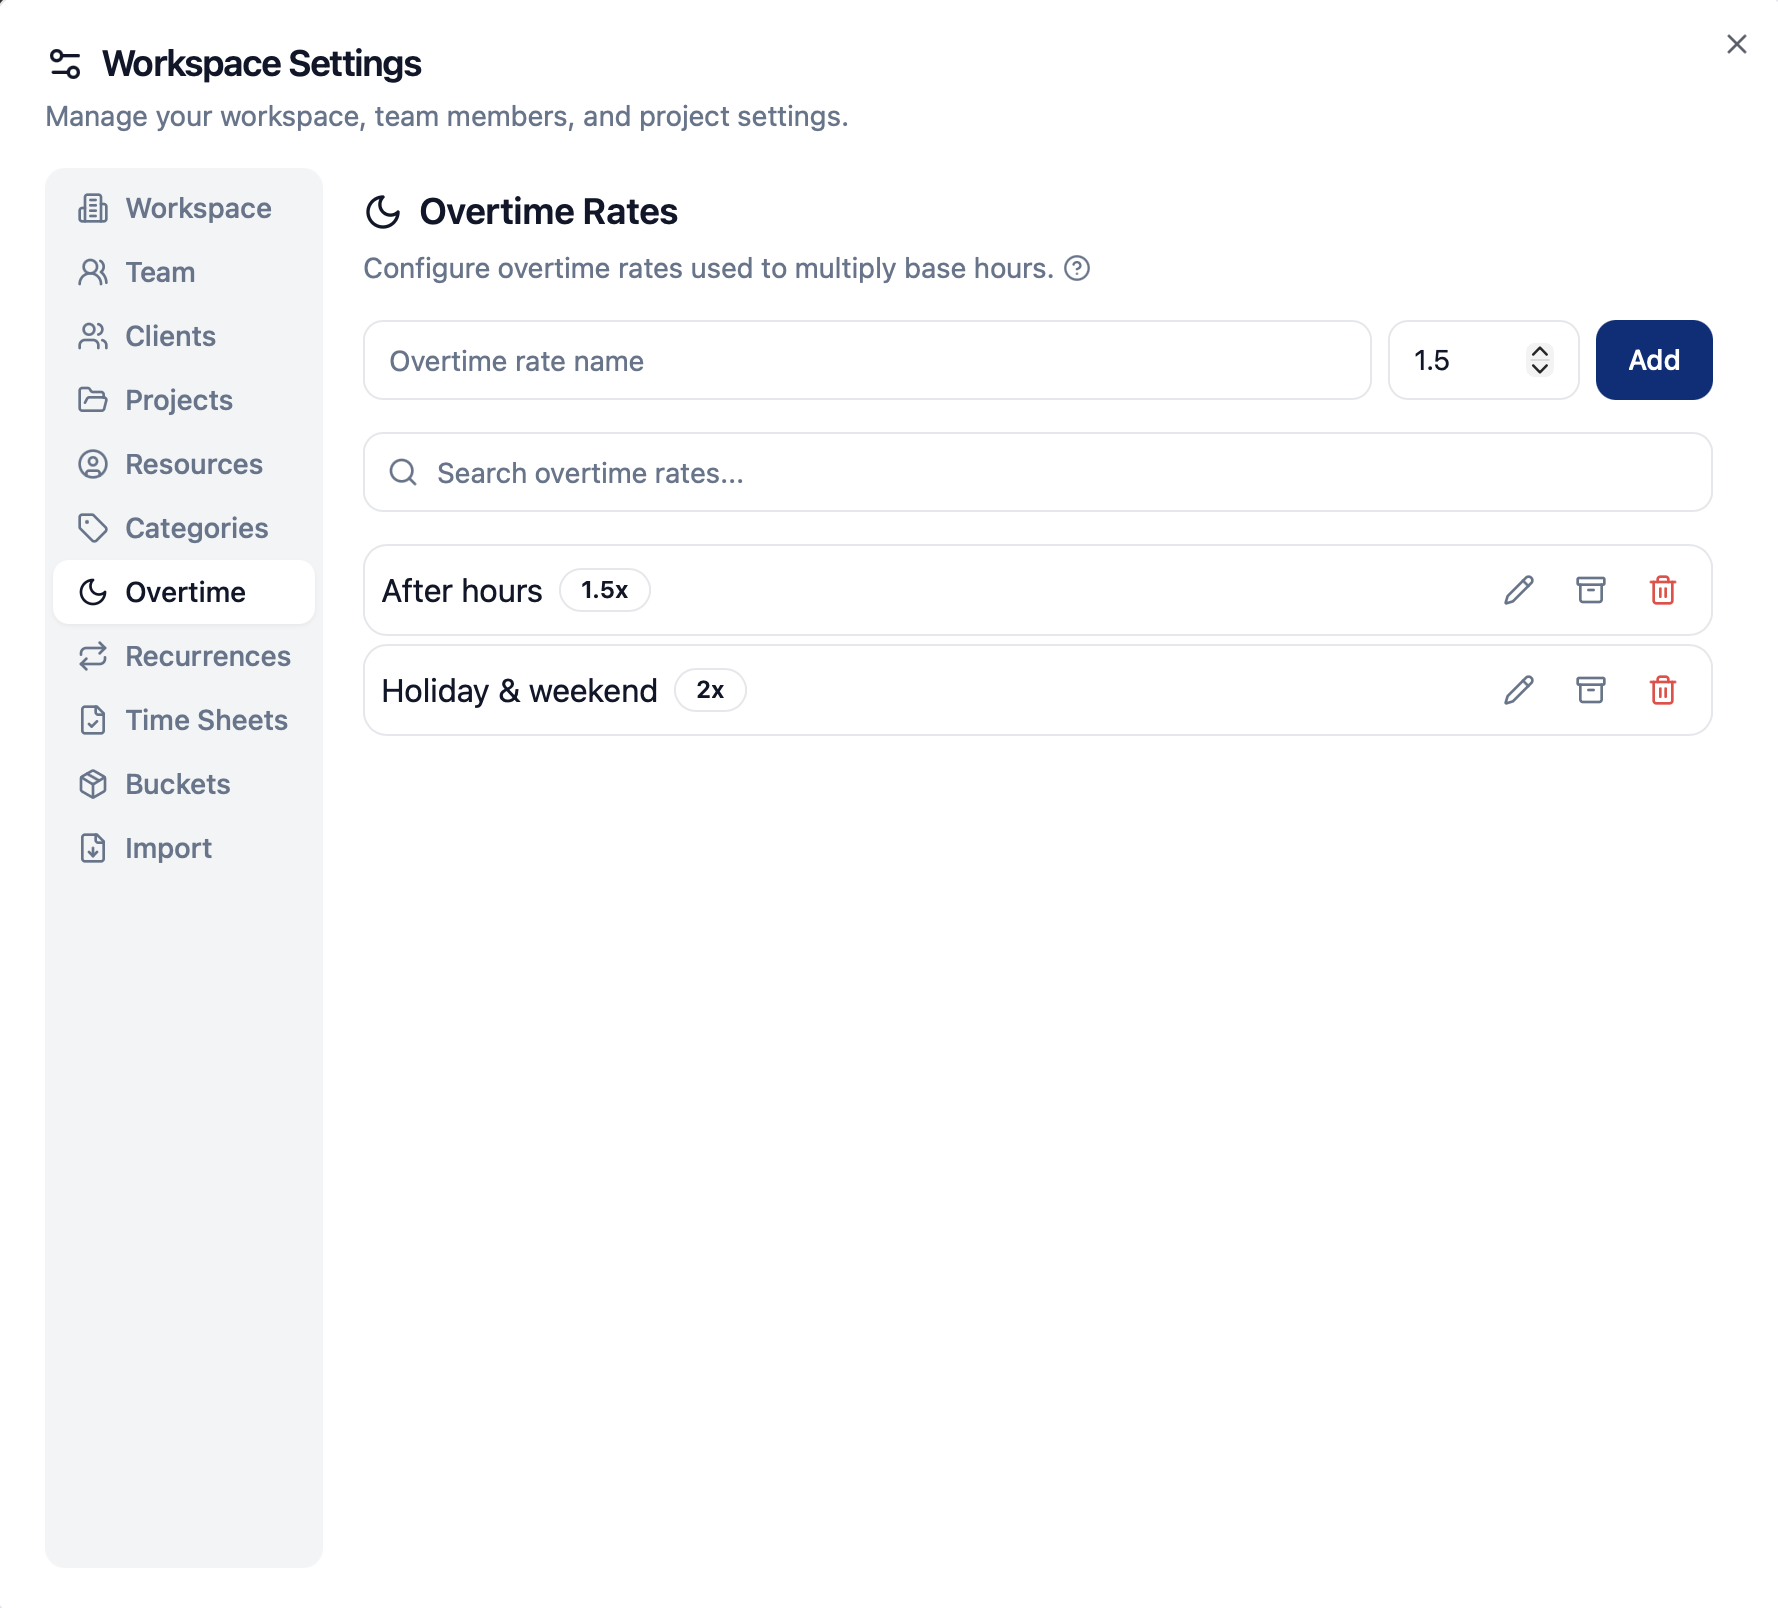Increase the multiplier with the stepper arrows
Viewport: 1778px width, 1608px height.
1540,351
